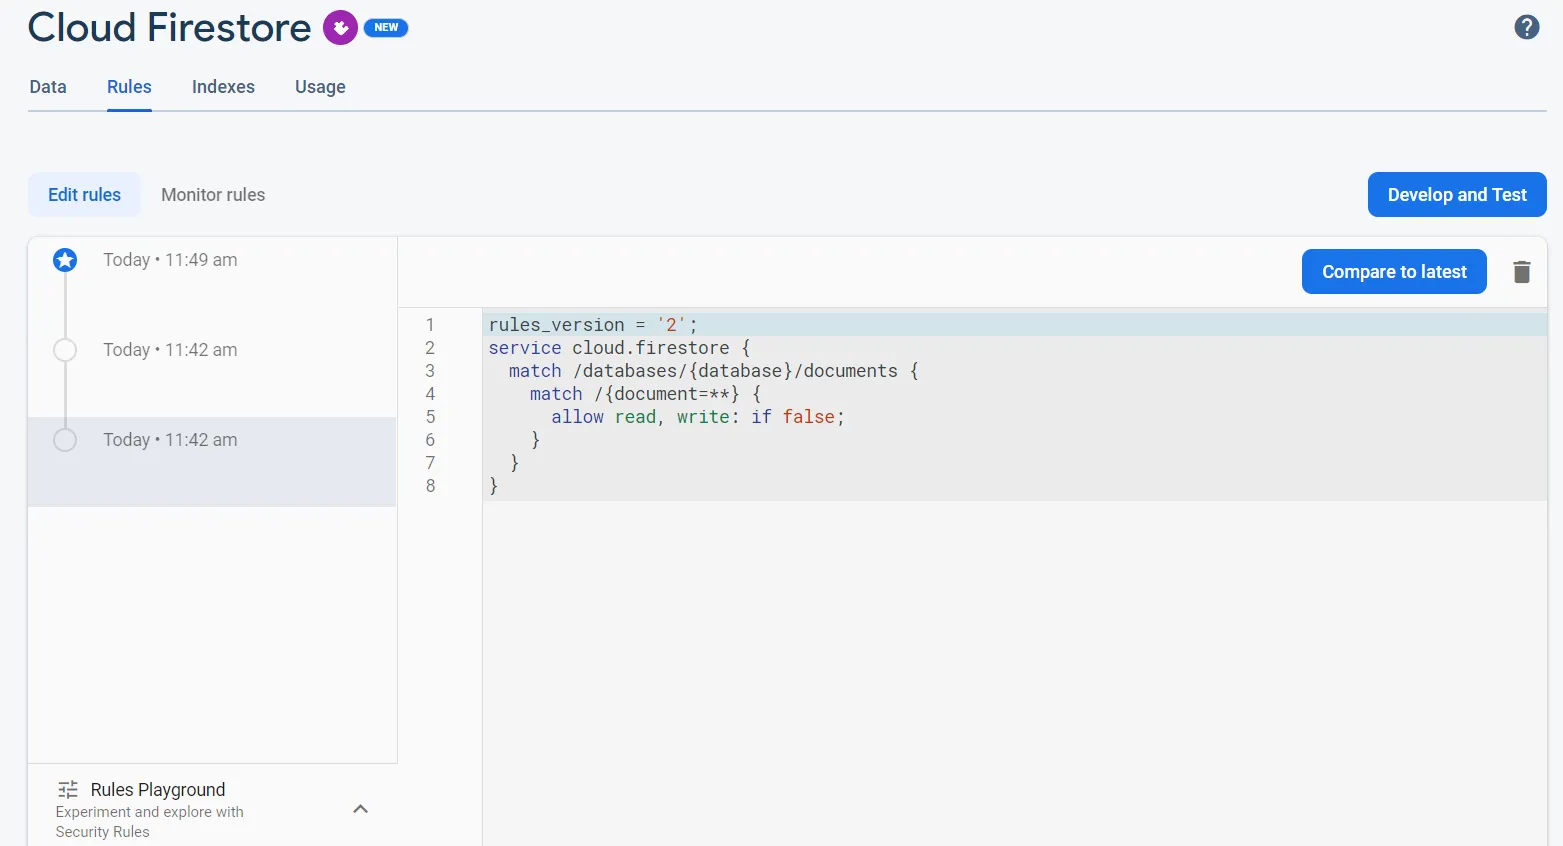Select the highlighted Today 11:42 am version
This screenshot has width=1563, height=846.
point(212,462)
